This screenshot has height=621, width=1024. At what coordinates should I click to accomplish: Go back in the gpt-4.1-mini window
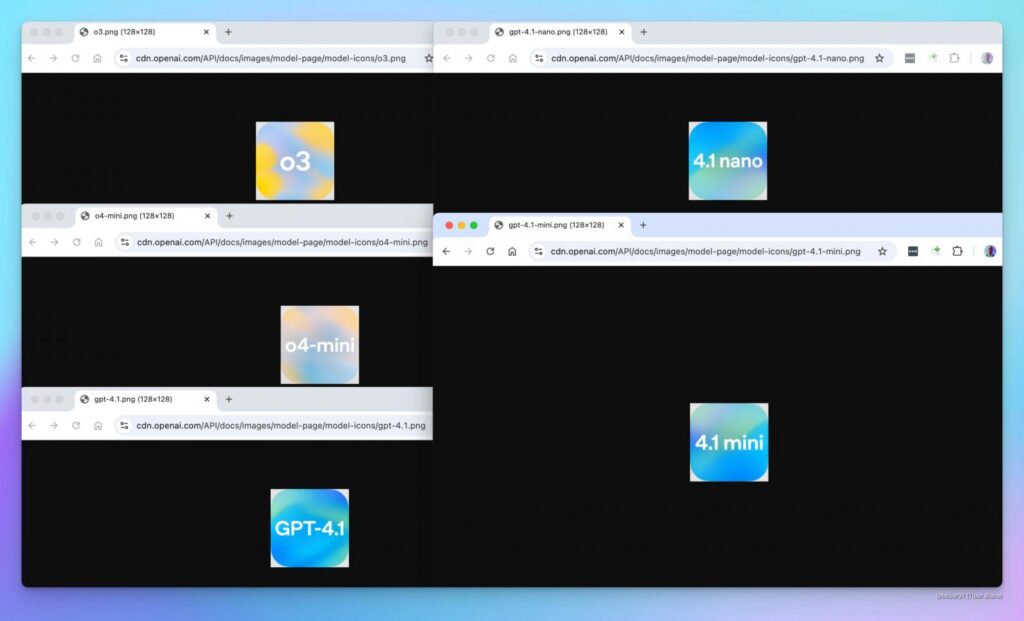446,251
